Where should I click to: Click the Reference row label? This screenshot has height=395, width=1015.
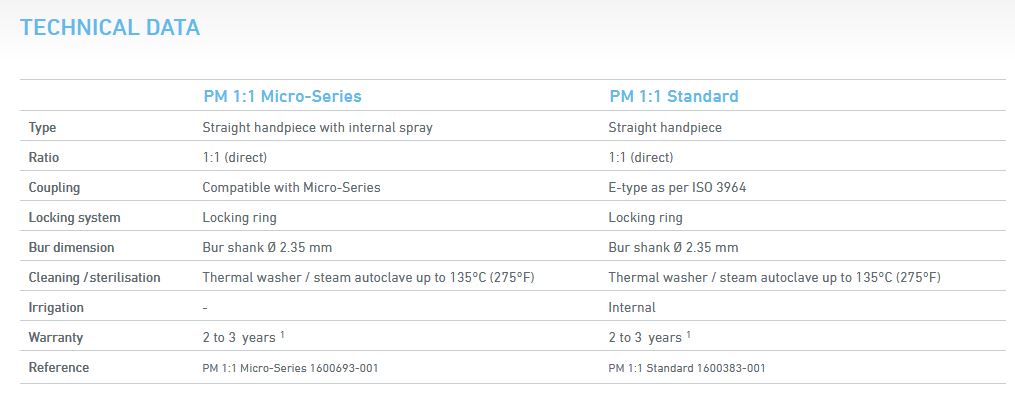pyautogui.click(x=59, y=367)
